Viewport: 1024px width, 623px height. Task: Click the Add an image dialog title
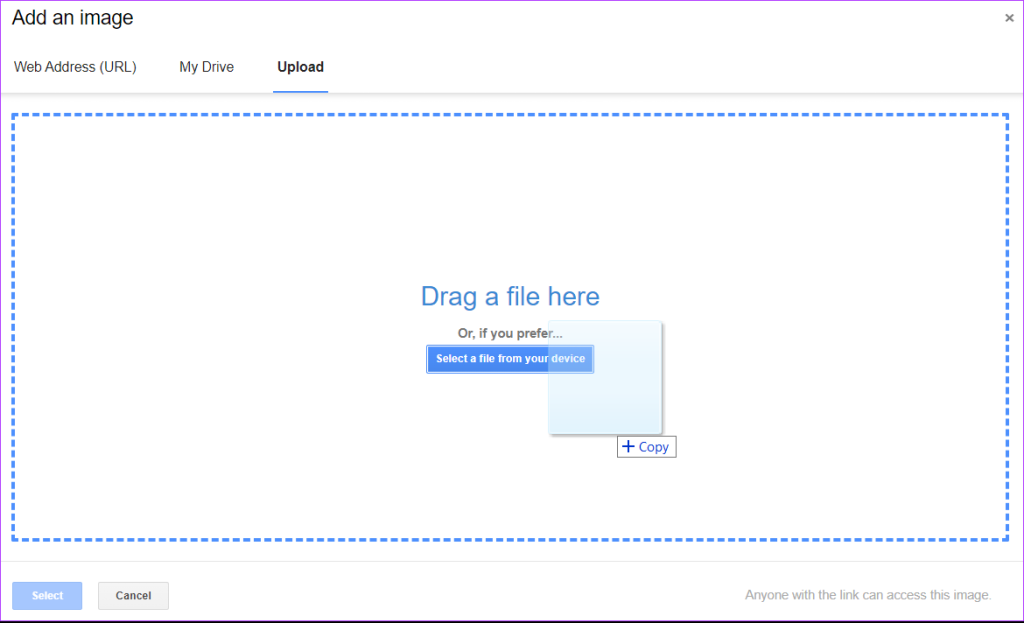pyautogui.click(x=72, y=18)
